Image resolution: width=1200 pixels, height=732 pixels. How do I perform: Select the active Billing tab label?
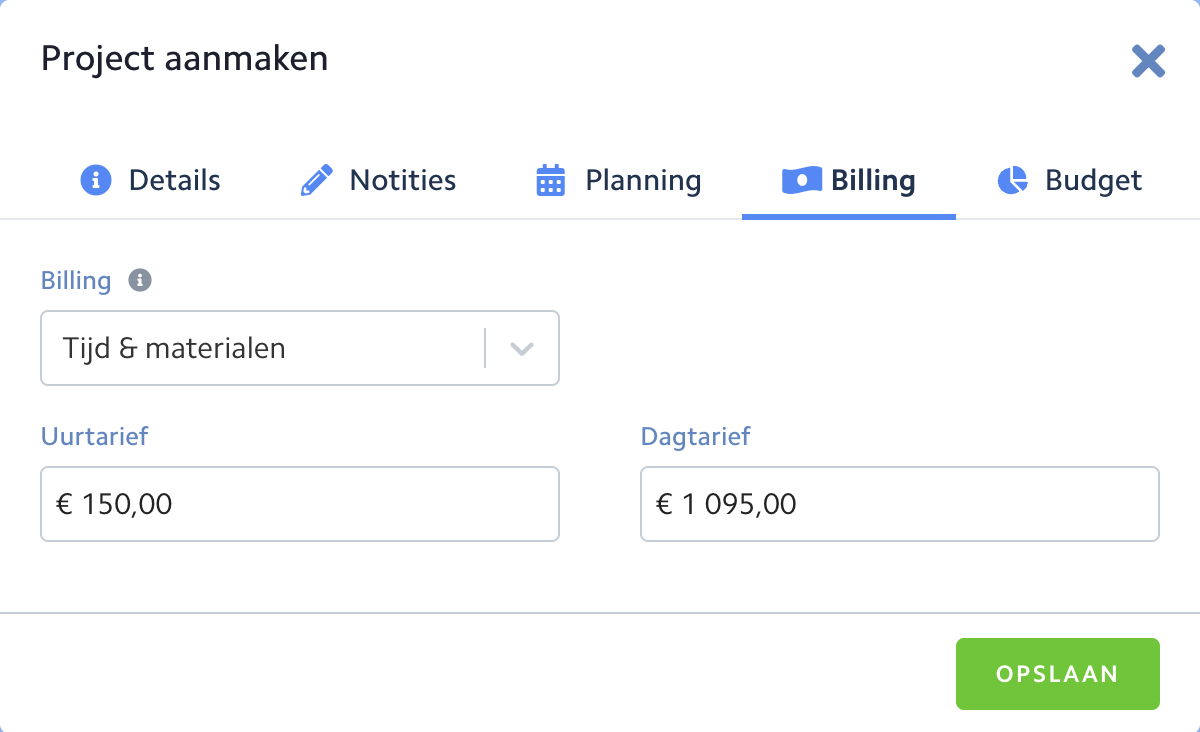pos(873,181)
